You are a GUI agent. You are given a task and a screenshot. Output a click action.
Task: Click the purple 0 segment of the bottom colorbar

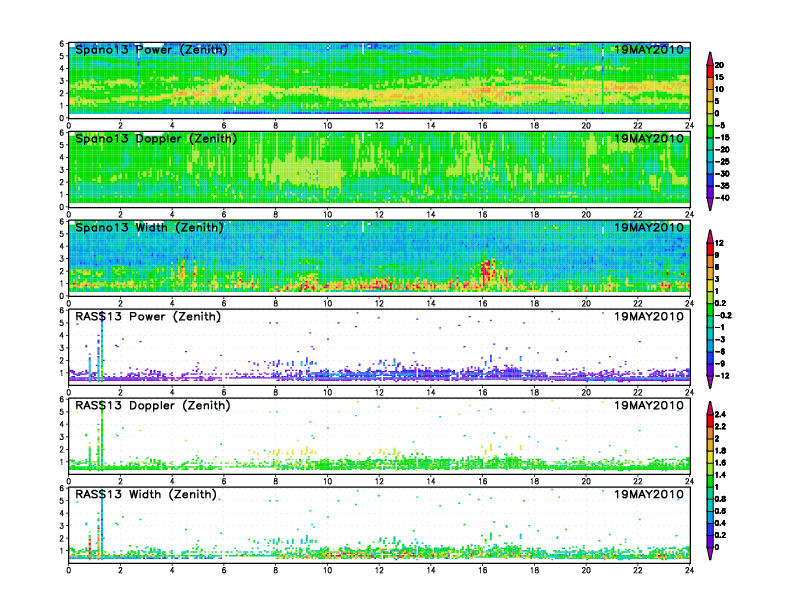click(710, 541)
